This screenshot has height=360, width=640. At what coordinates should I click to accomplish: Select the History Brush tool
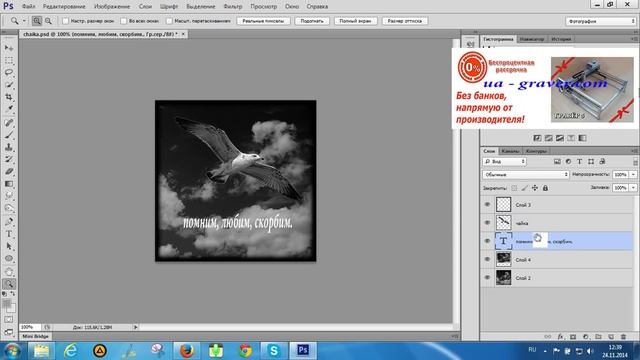9,159
